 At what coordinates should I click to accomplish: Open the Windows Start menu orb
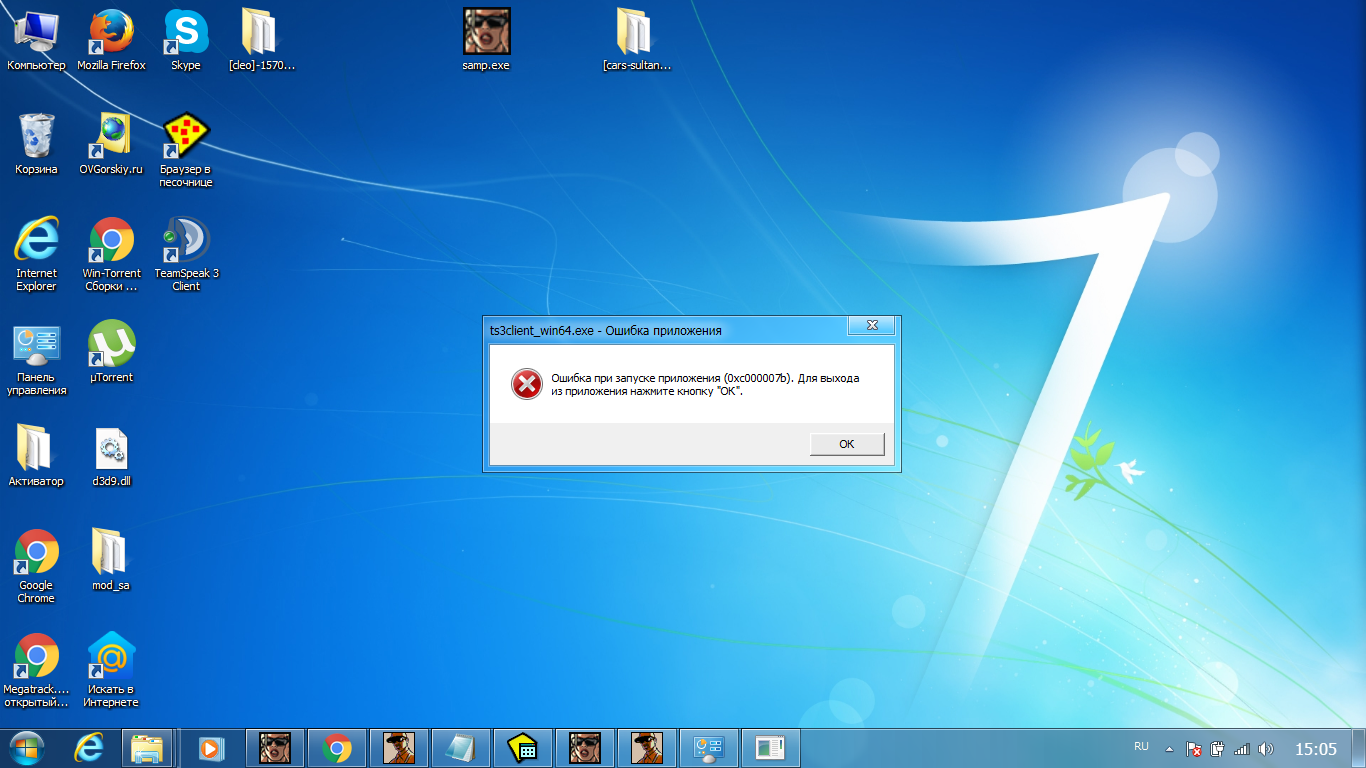[x=27, y=748]
